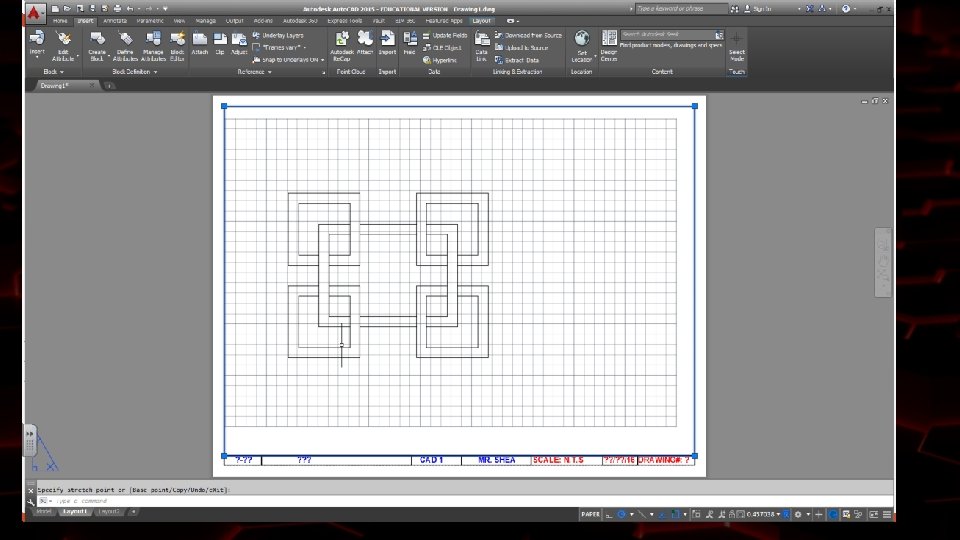
Task: Click the New drawing icon in quick access toolbar
Action: tap(55, 9)
